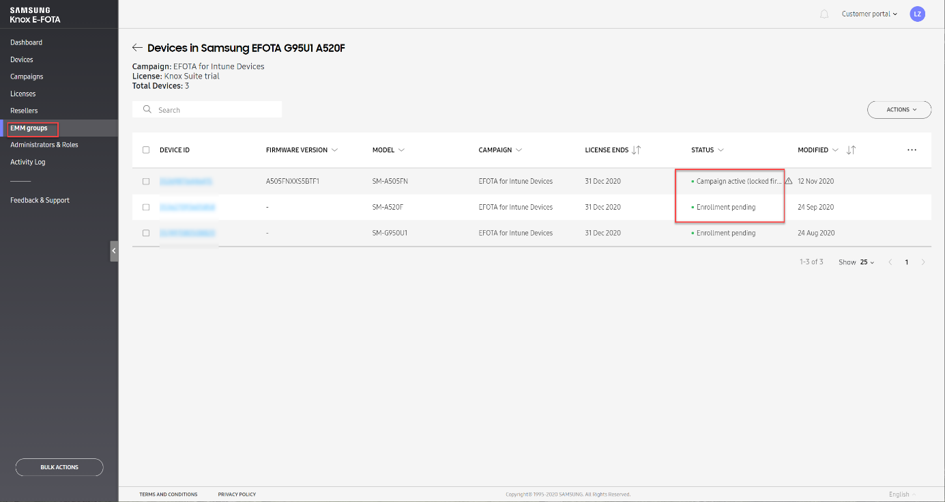Open Campaigns in the sidebar
This screenshot has height=502, width=945.
coord(27,77)
